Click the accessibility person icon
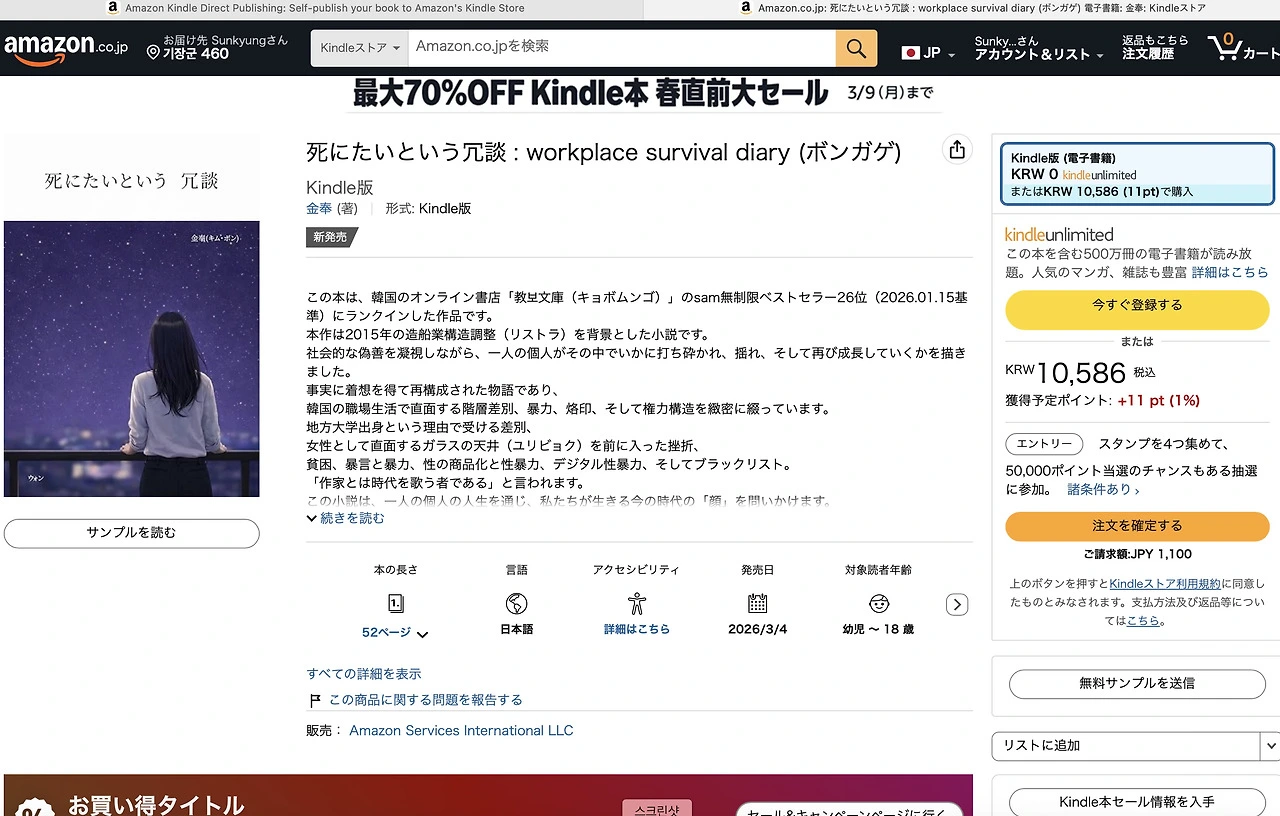Viewport: 1280px width, 816px height. pyautogui.click(x=637, y=604)
